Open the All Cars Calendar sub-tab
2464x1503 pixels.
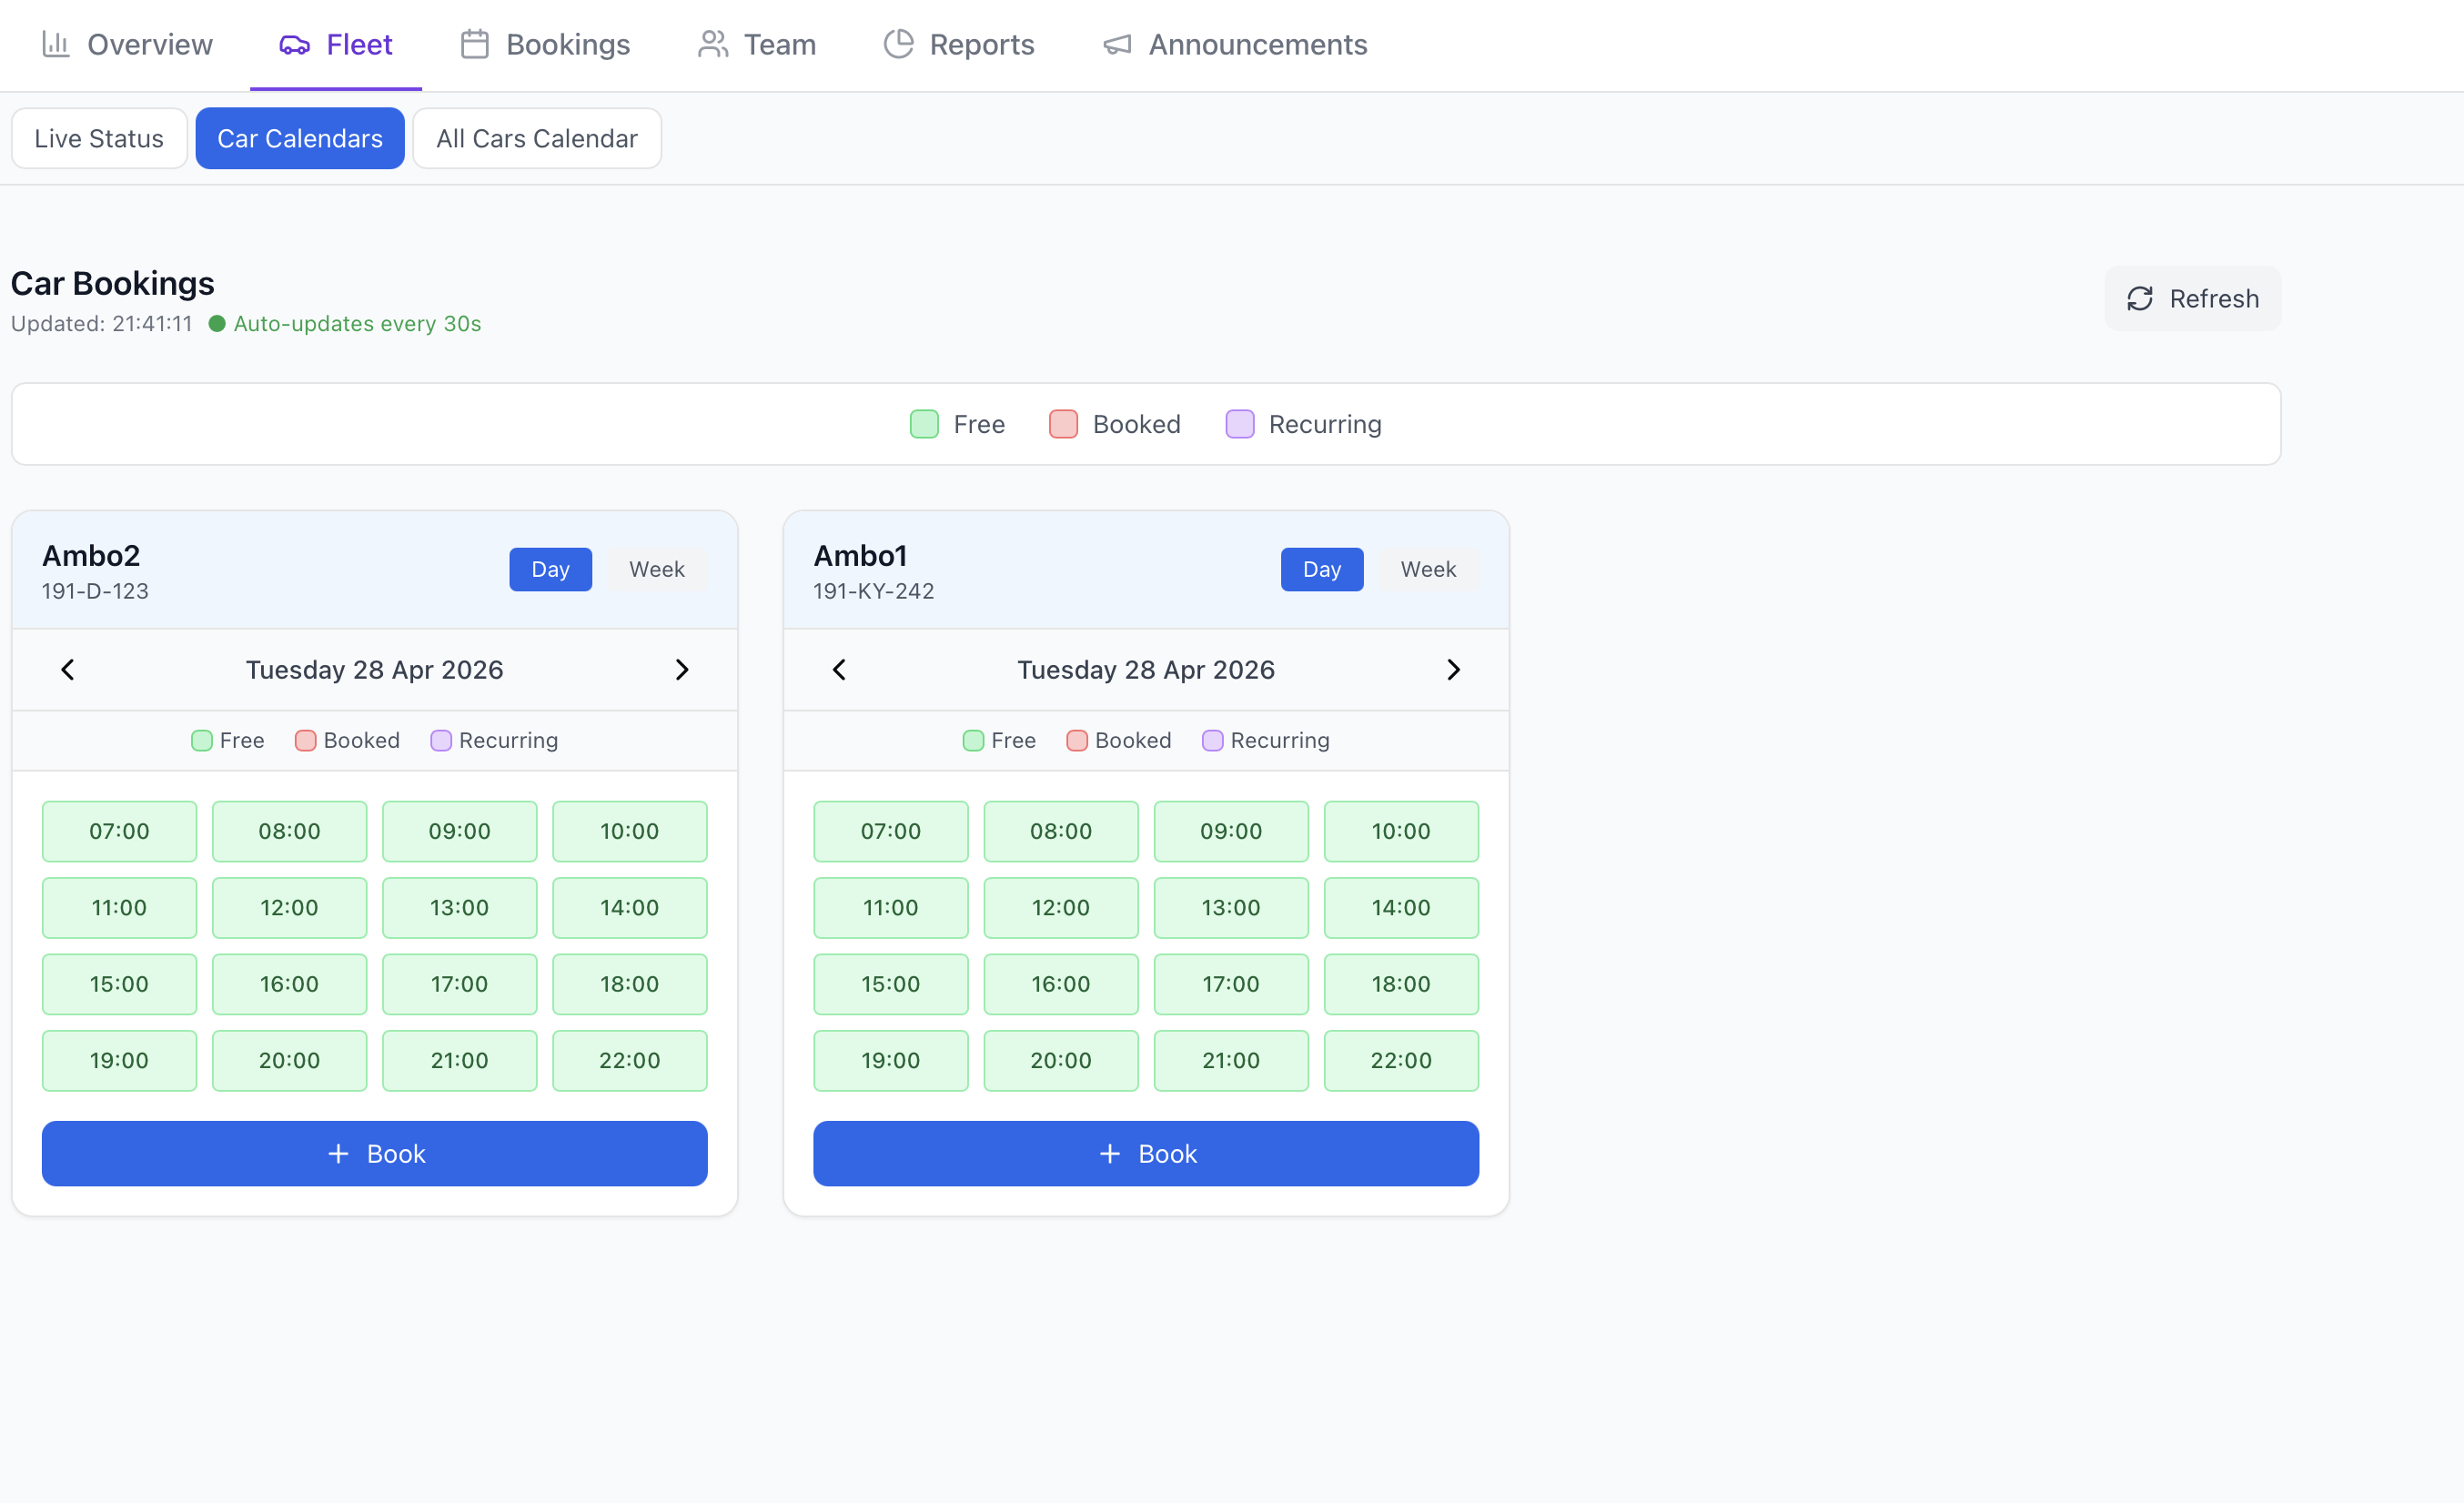tap(537, 138)
